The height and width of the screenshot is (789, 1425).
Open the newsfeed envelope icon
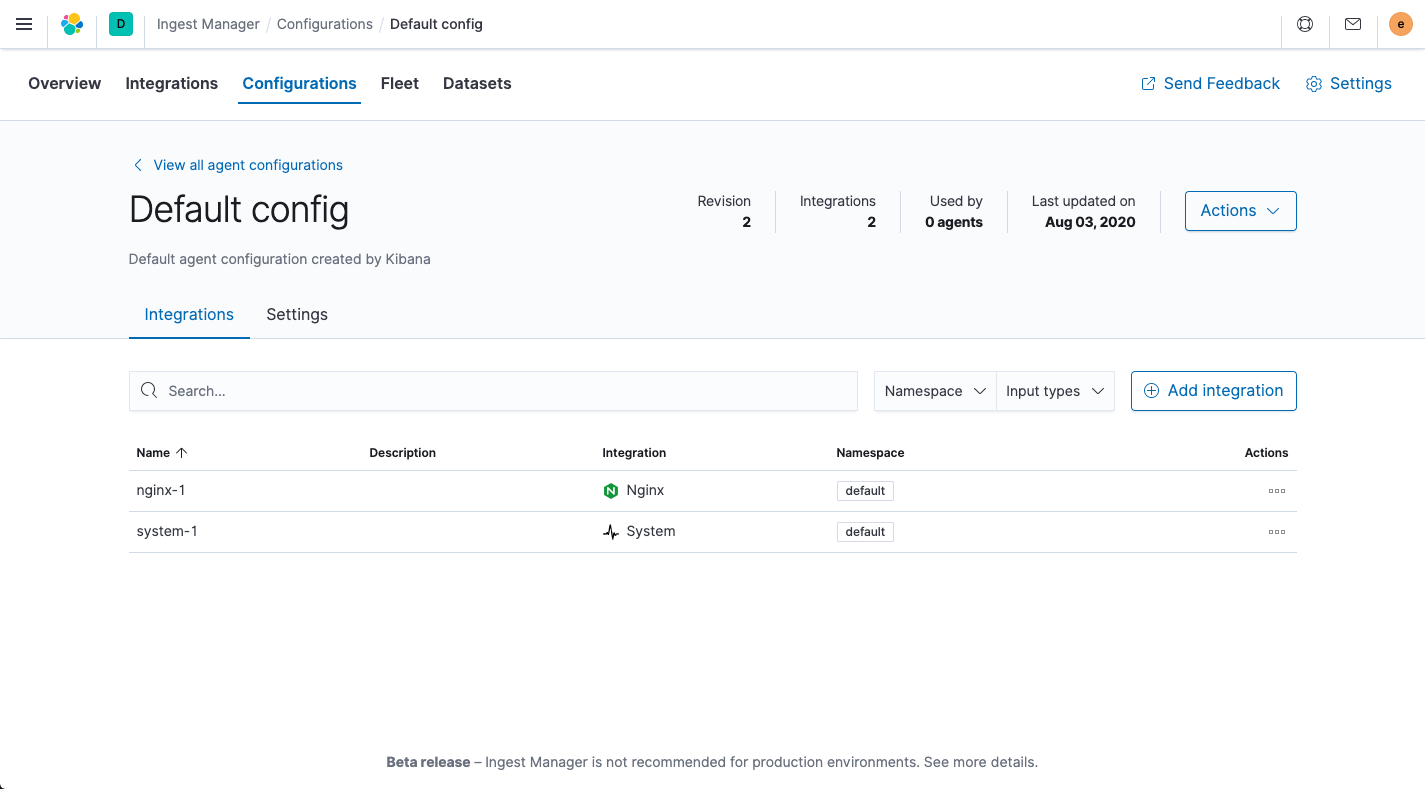coord(1352,24)
